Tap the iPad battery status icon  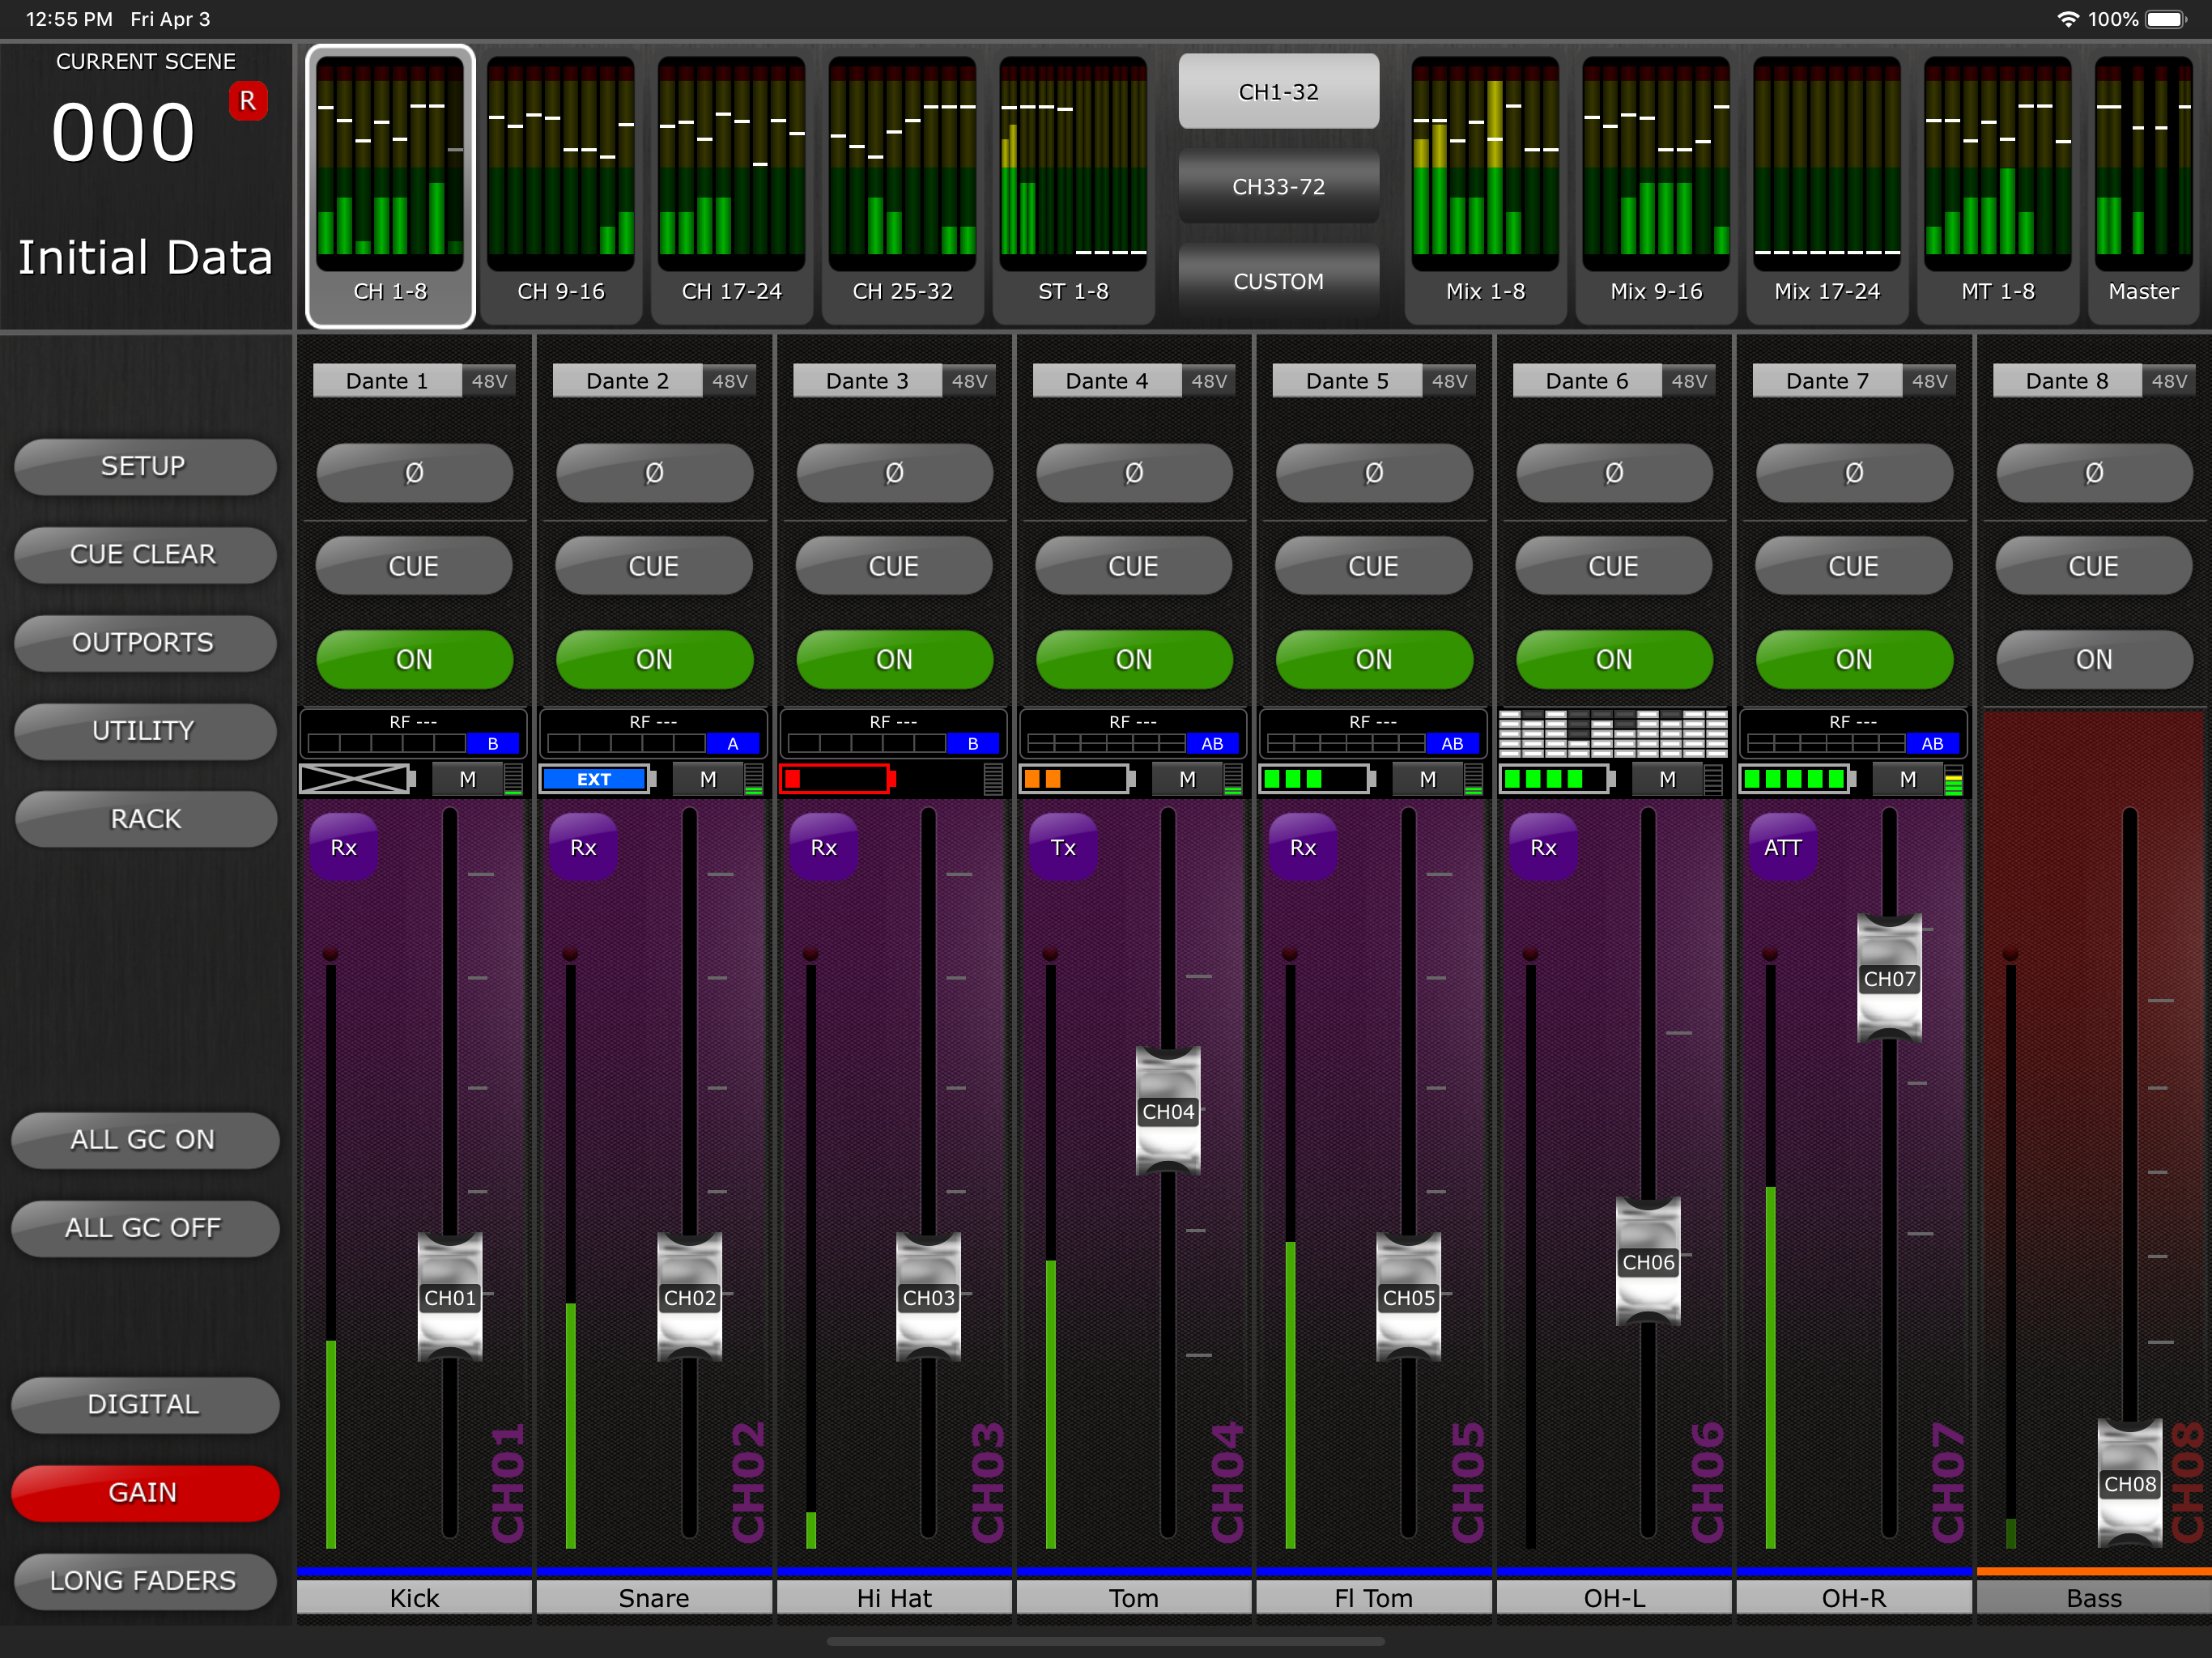click(2167, 19)
